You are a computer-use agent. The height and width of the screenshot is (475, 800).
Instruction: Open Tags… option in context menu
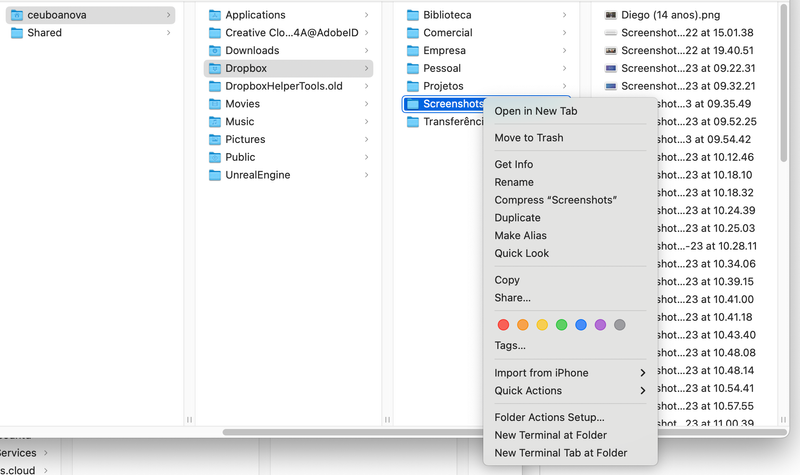click(510, 345)
